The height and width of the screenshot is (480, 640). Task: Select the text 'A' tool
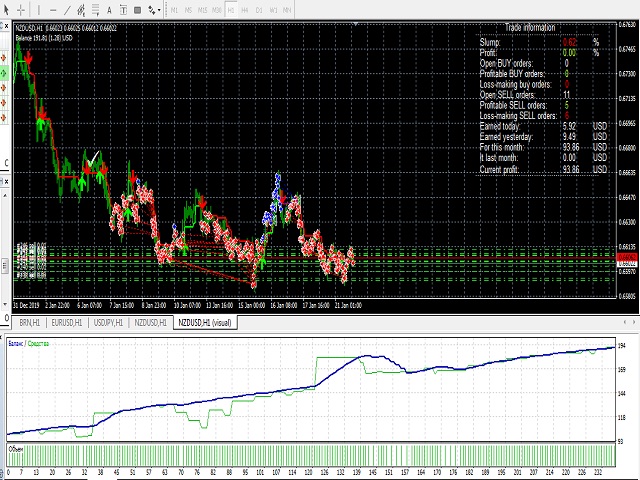coord(109,10)
